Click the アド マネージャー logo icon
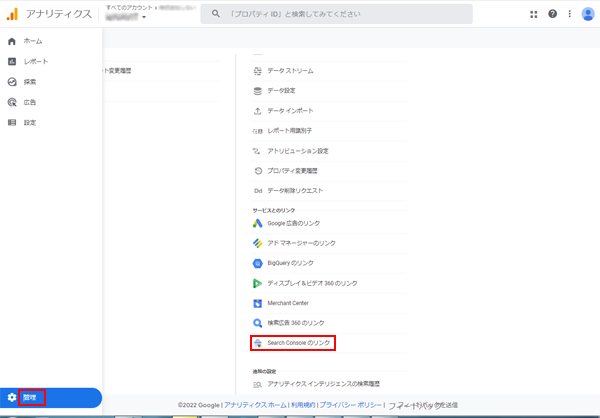The width and height of the screenshot is (600, 418). pos(257,243)
